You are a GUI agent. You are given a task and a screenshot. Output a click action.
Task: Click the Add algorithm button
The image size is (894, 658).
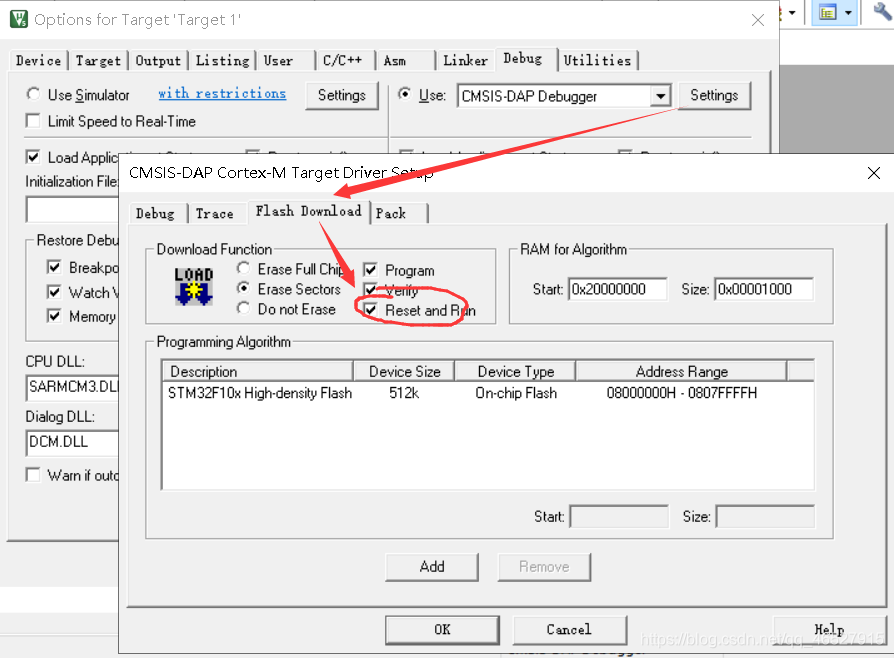[432, 567]
